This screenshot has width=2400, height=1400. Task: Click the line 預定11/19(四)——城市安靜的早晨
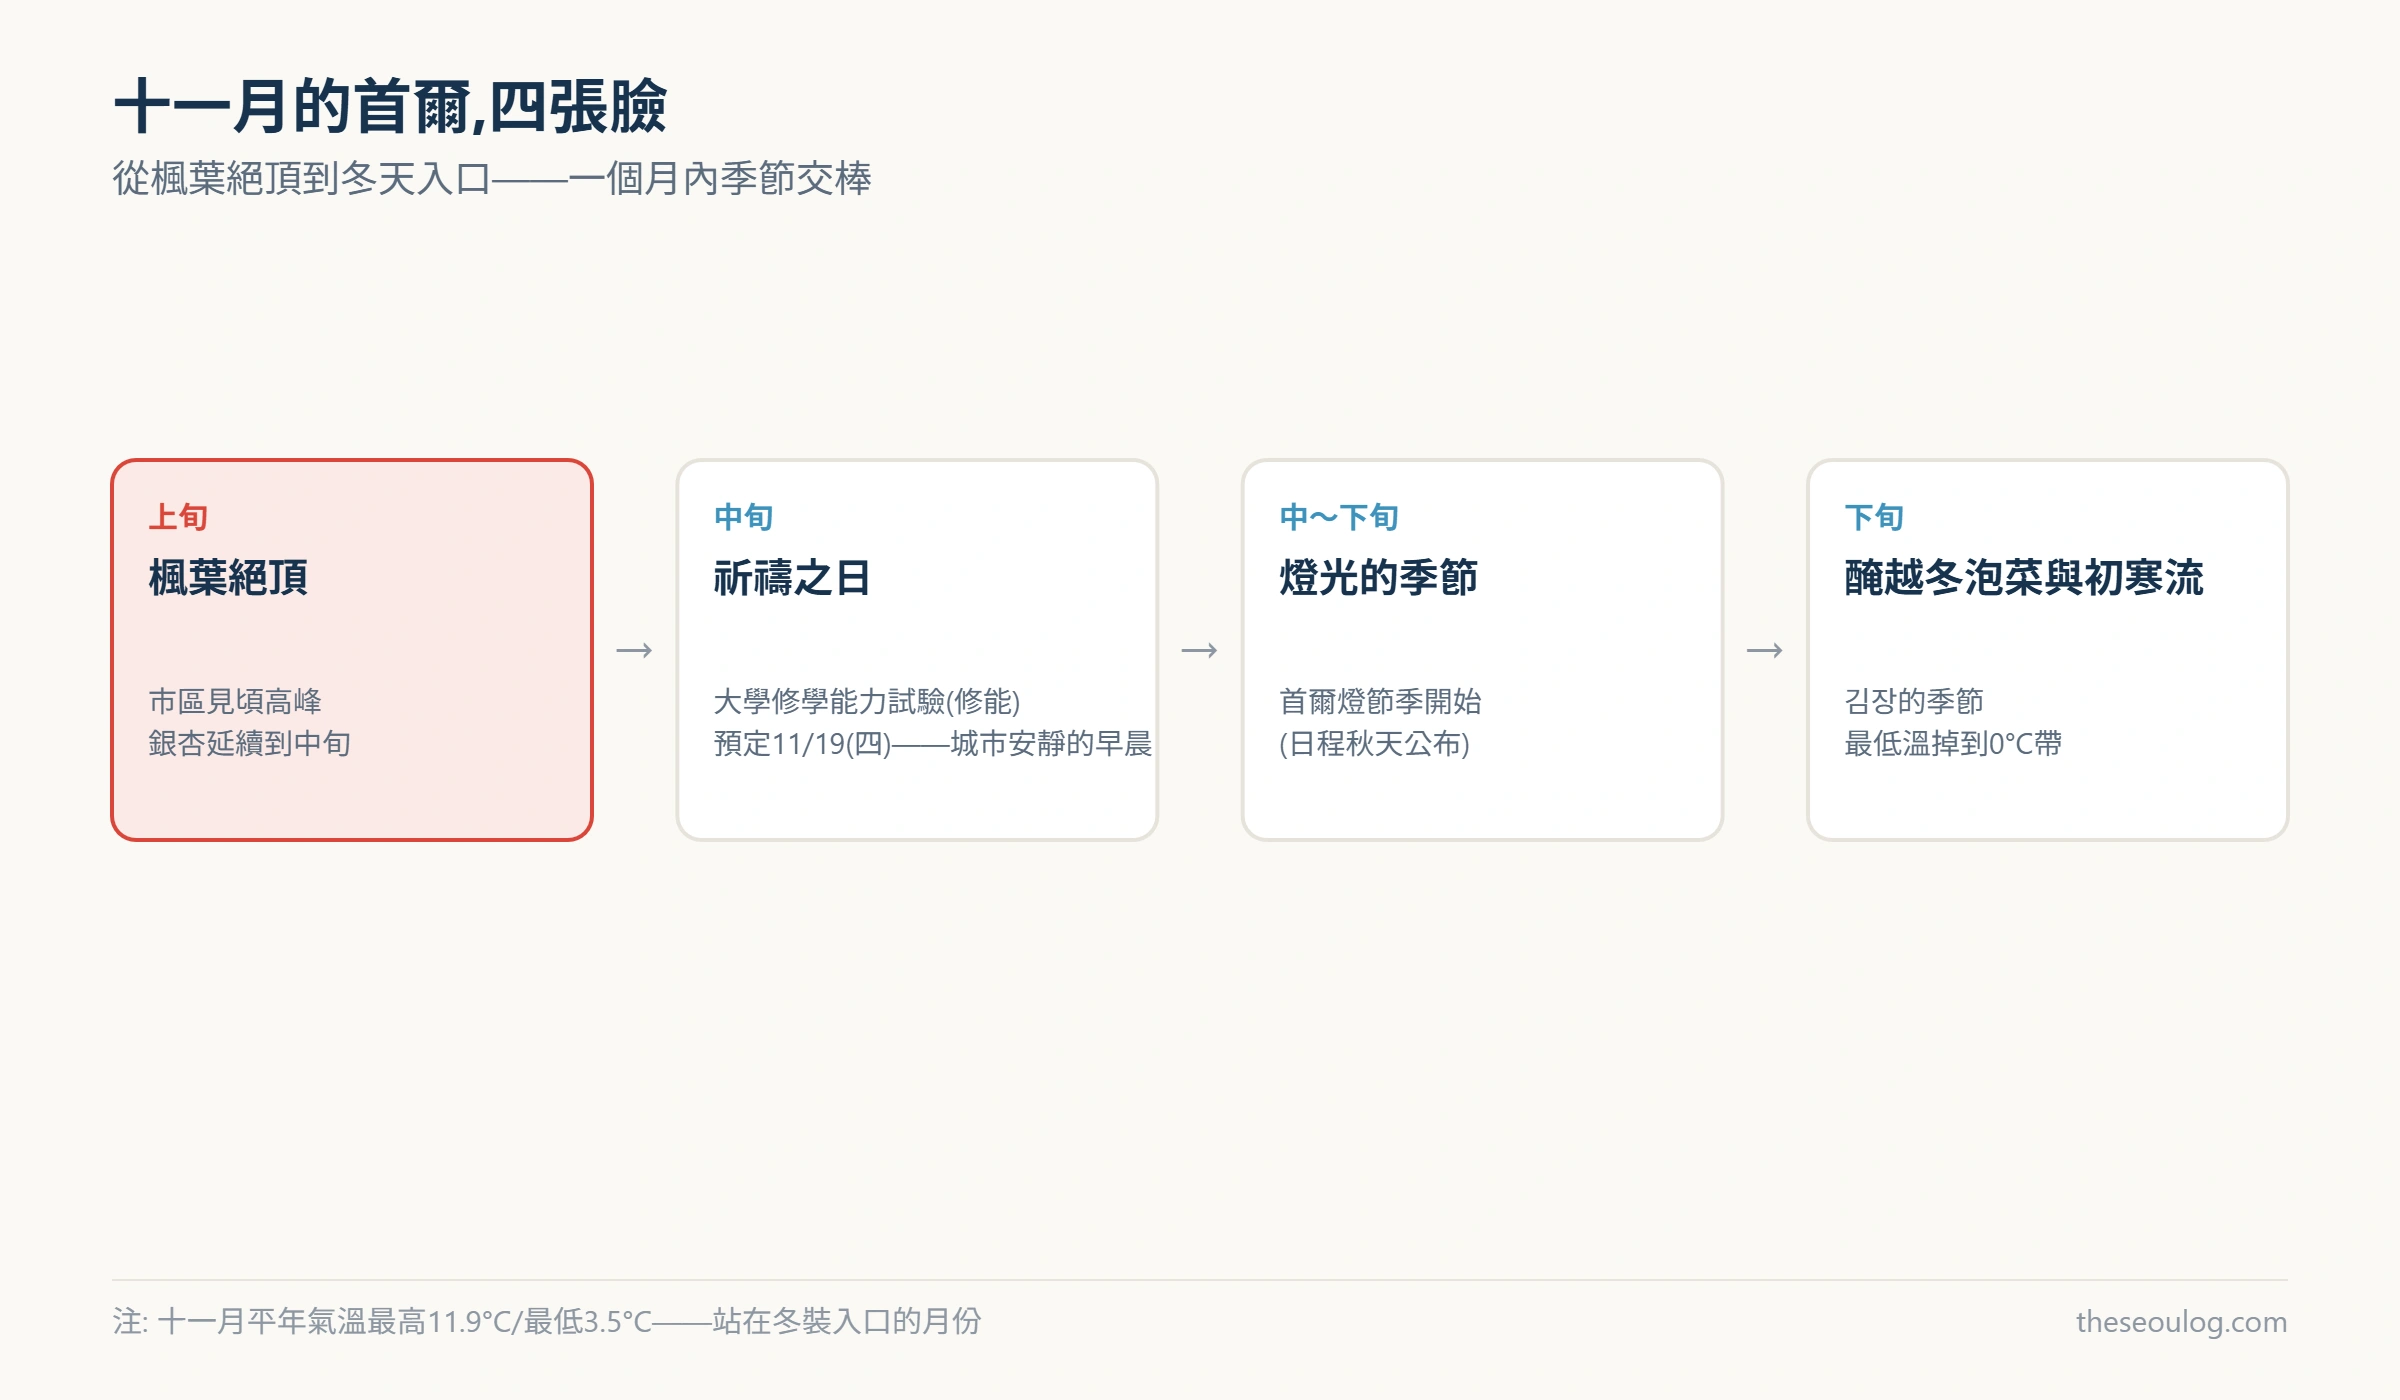(x=932, y=743)
